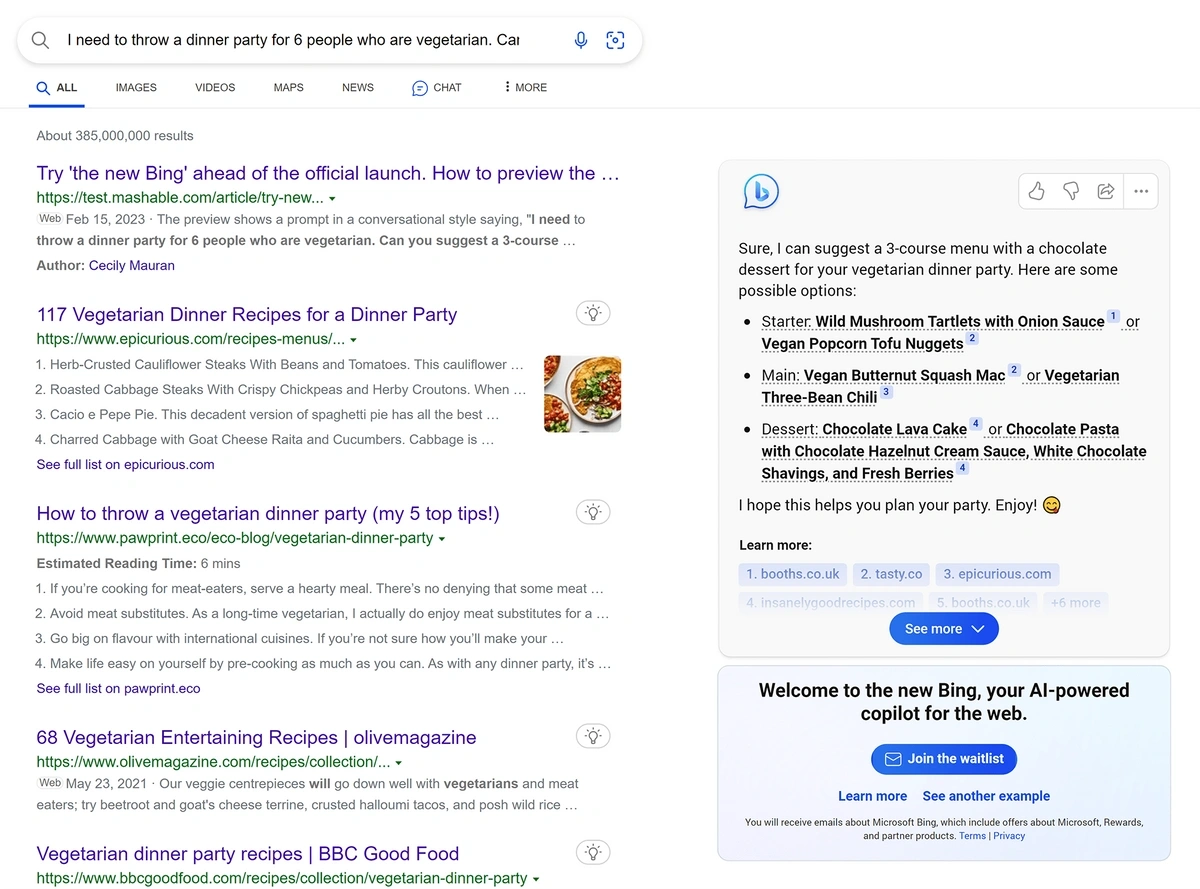Viewport: 1200px width, 889px height.
Task: Start voice search with microphone icon
Action: (x=581, y=40)
